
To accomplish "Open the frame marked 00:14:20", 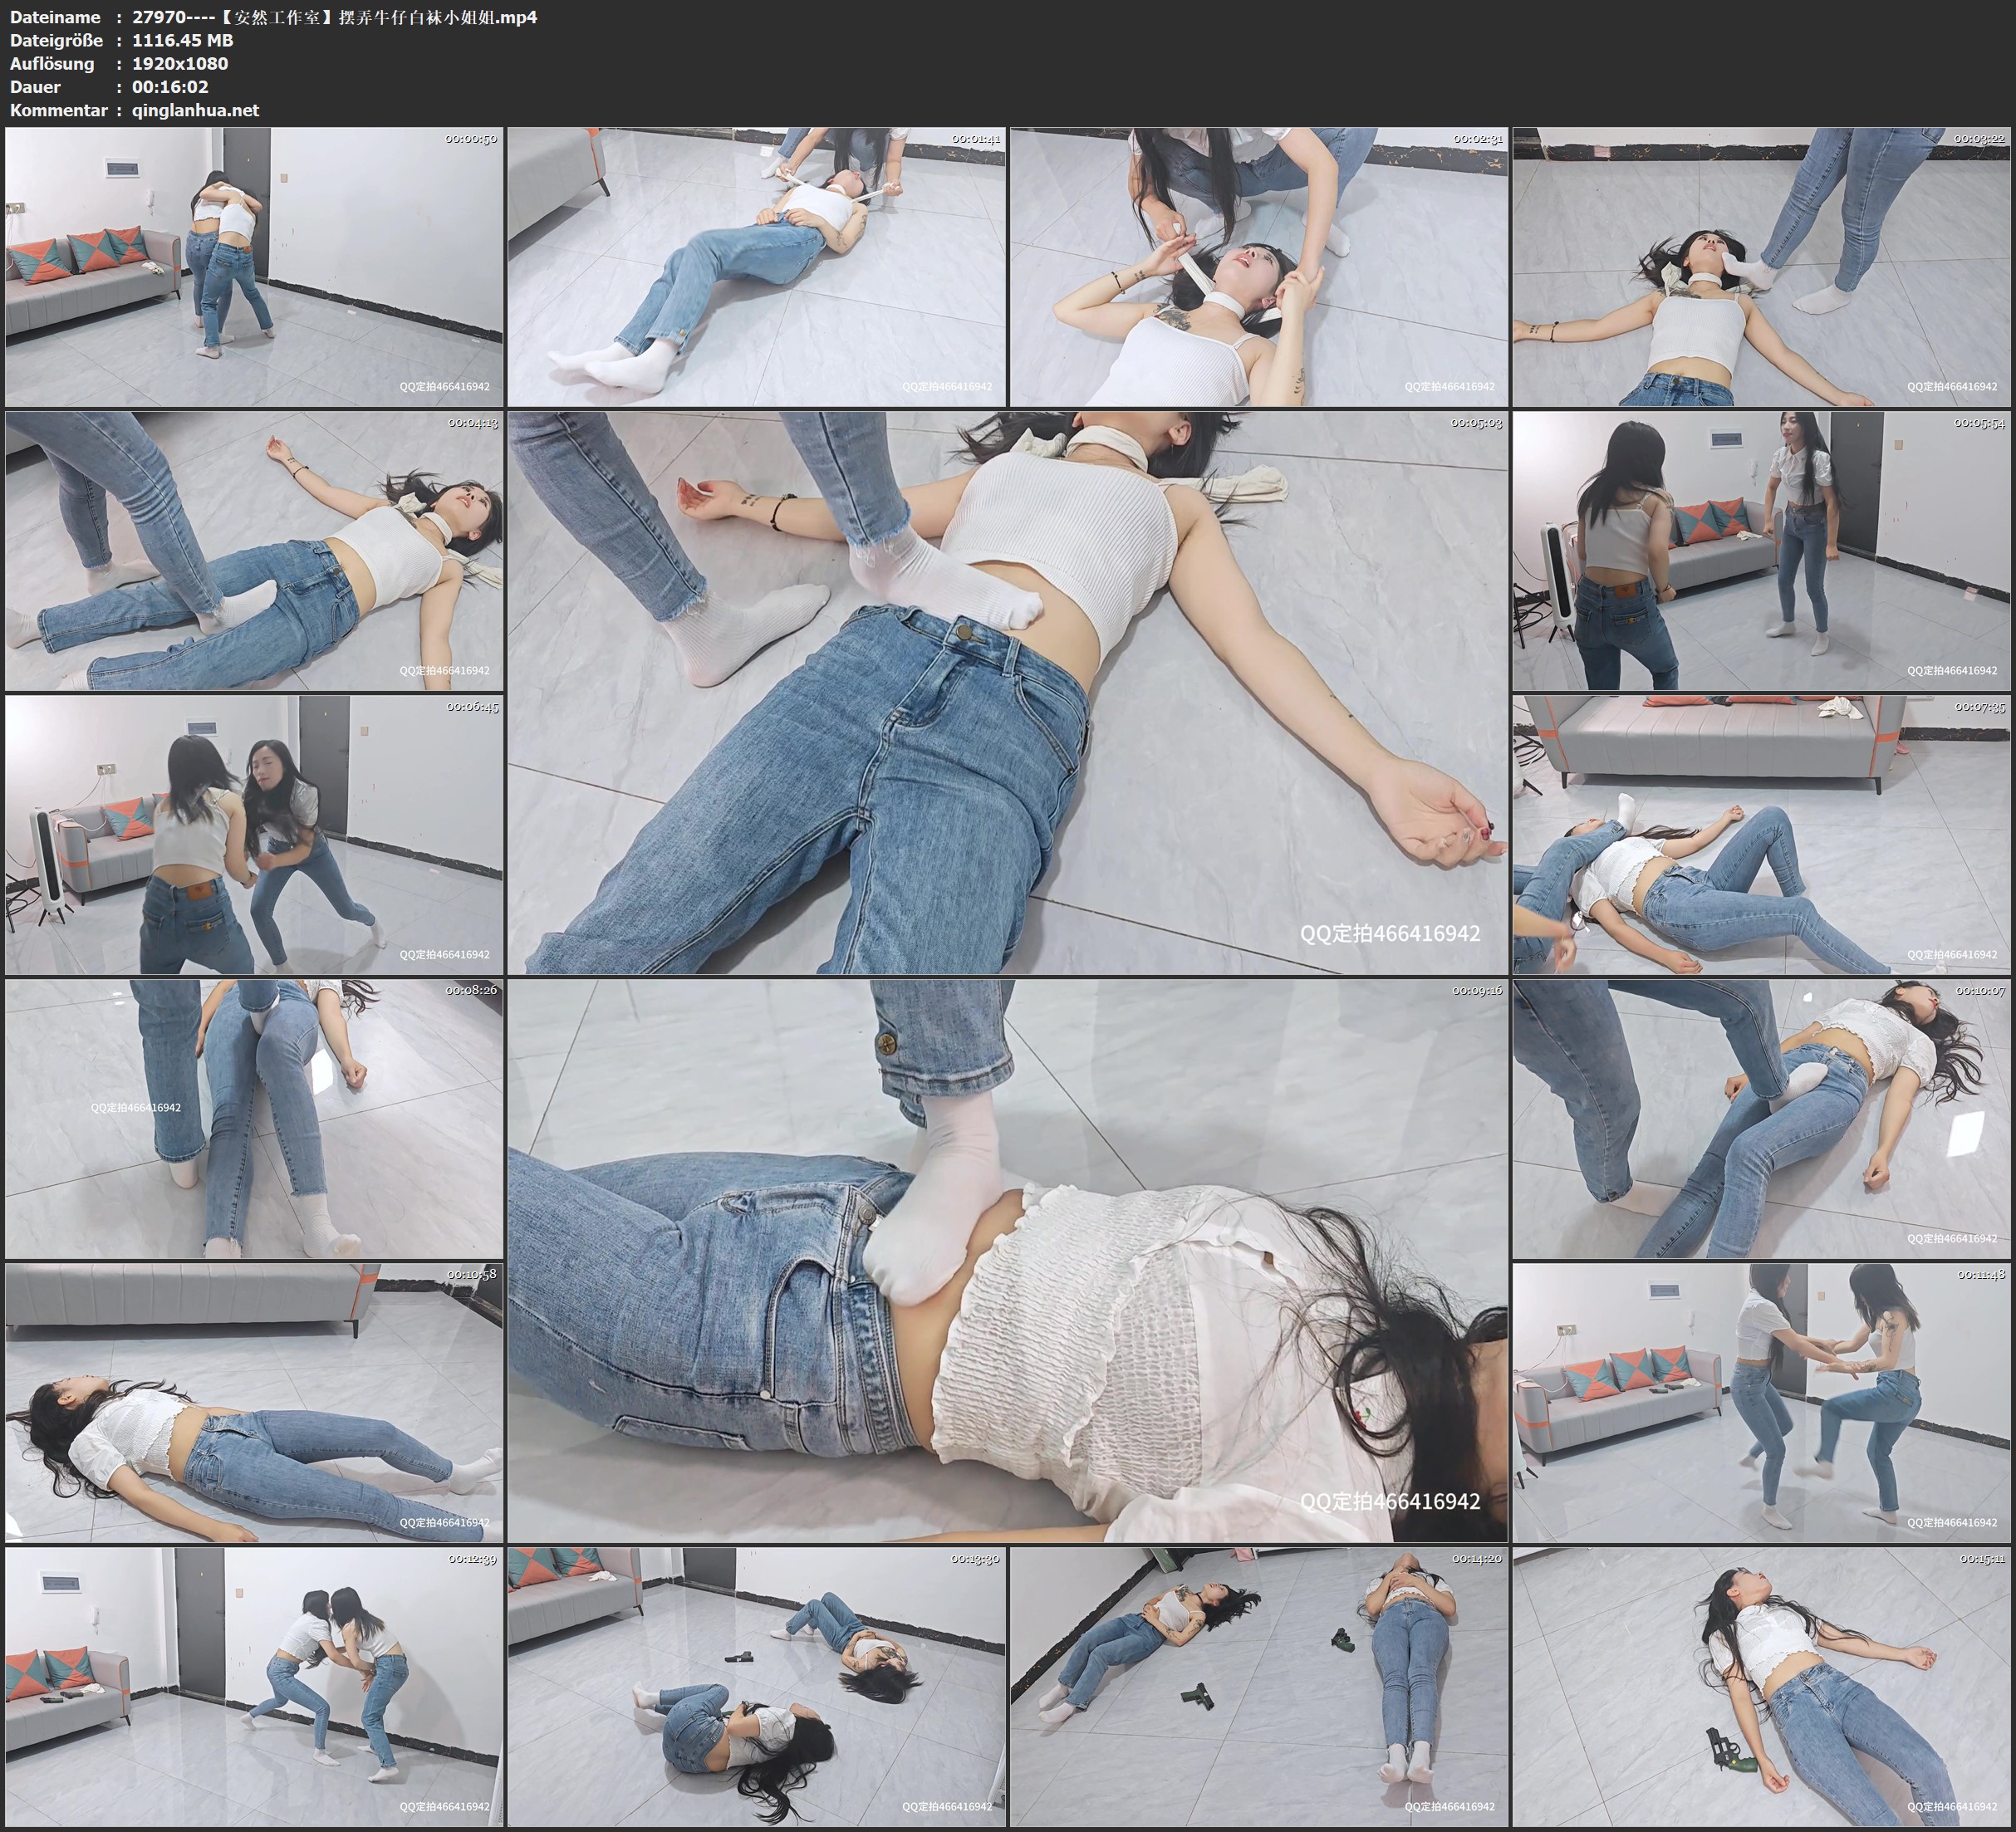I will point(1258,1687).
